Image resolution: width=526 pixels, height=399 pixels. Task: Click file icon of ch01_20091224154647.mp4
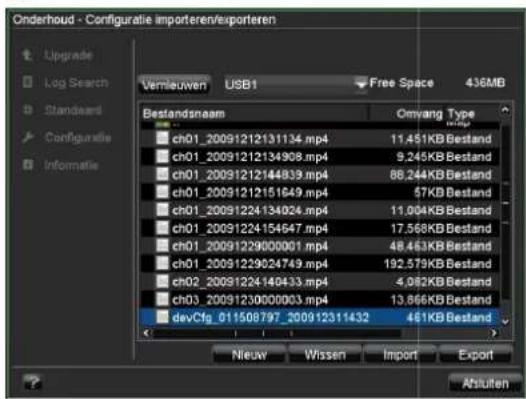point(162,228)
